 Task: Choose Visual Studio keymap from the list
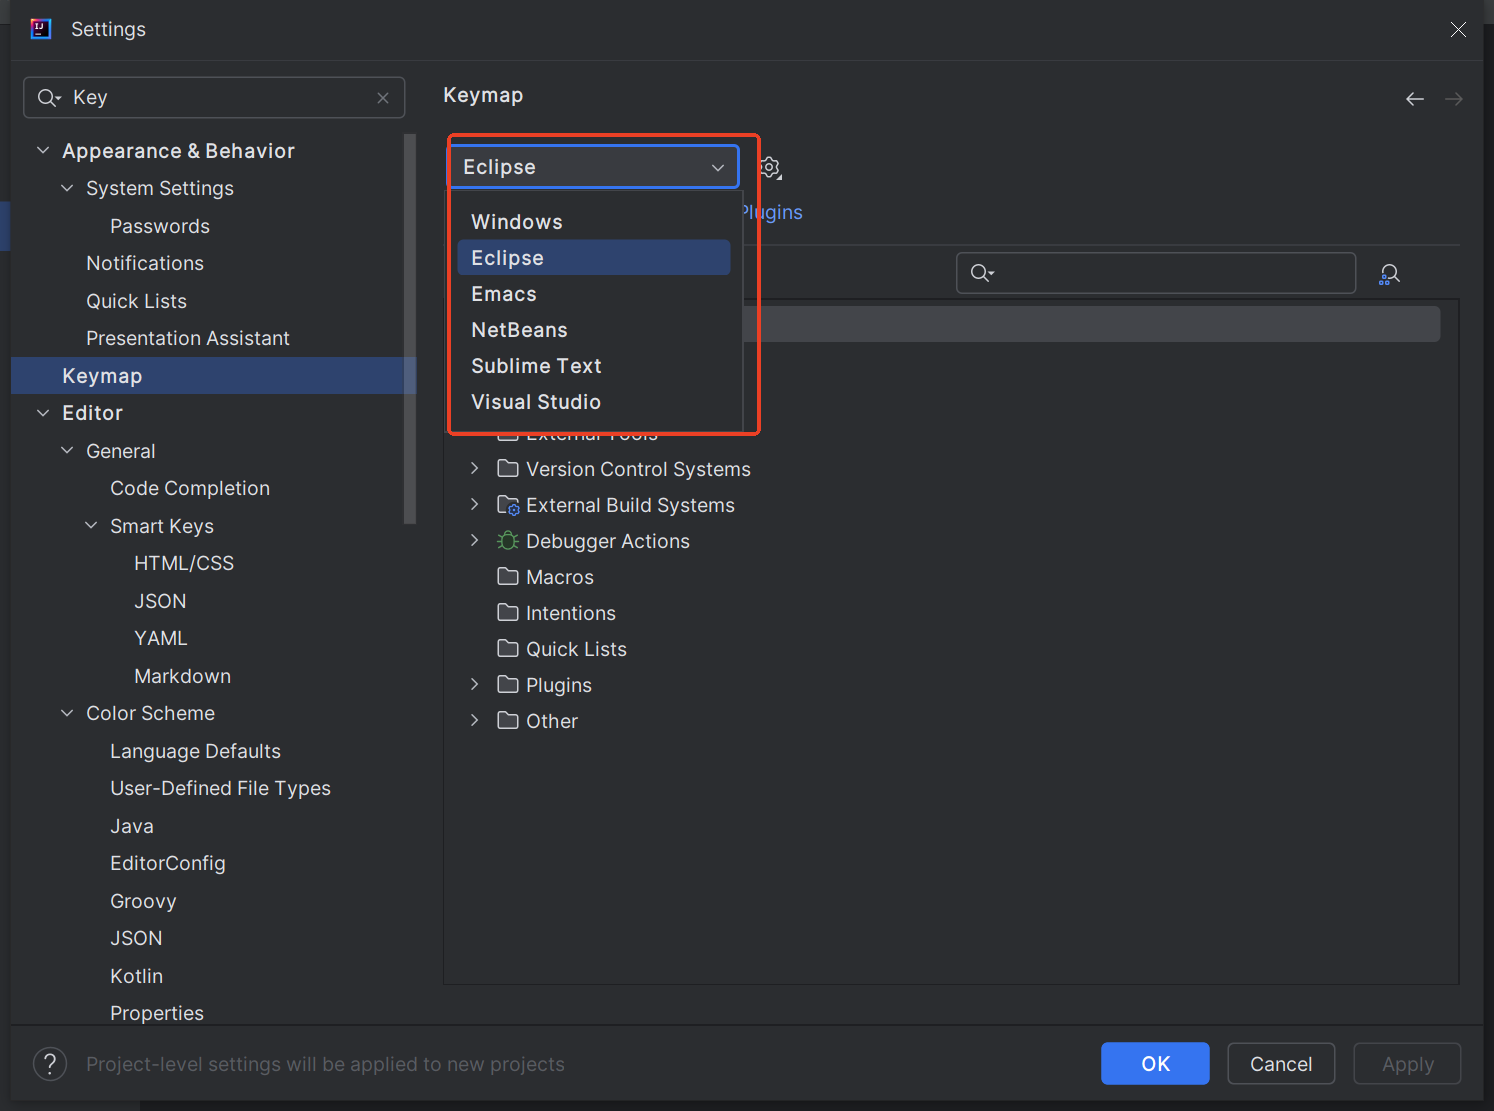(x=594, y=402)
